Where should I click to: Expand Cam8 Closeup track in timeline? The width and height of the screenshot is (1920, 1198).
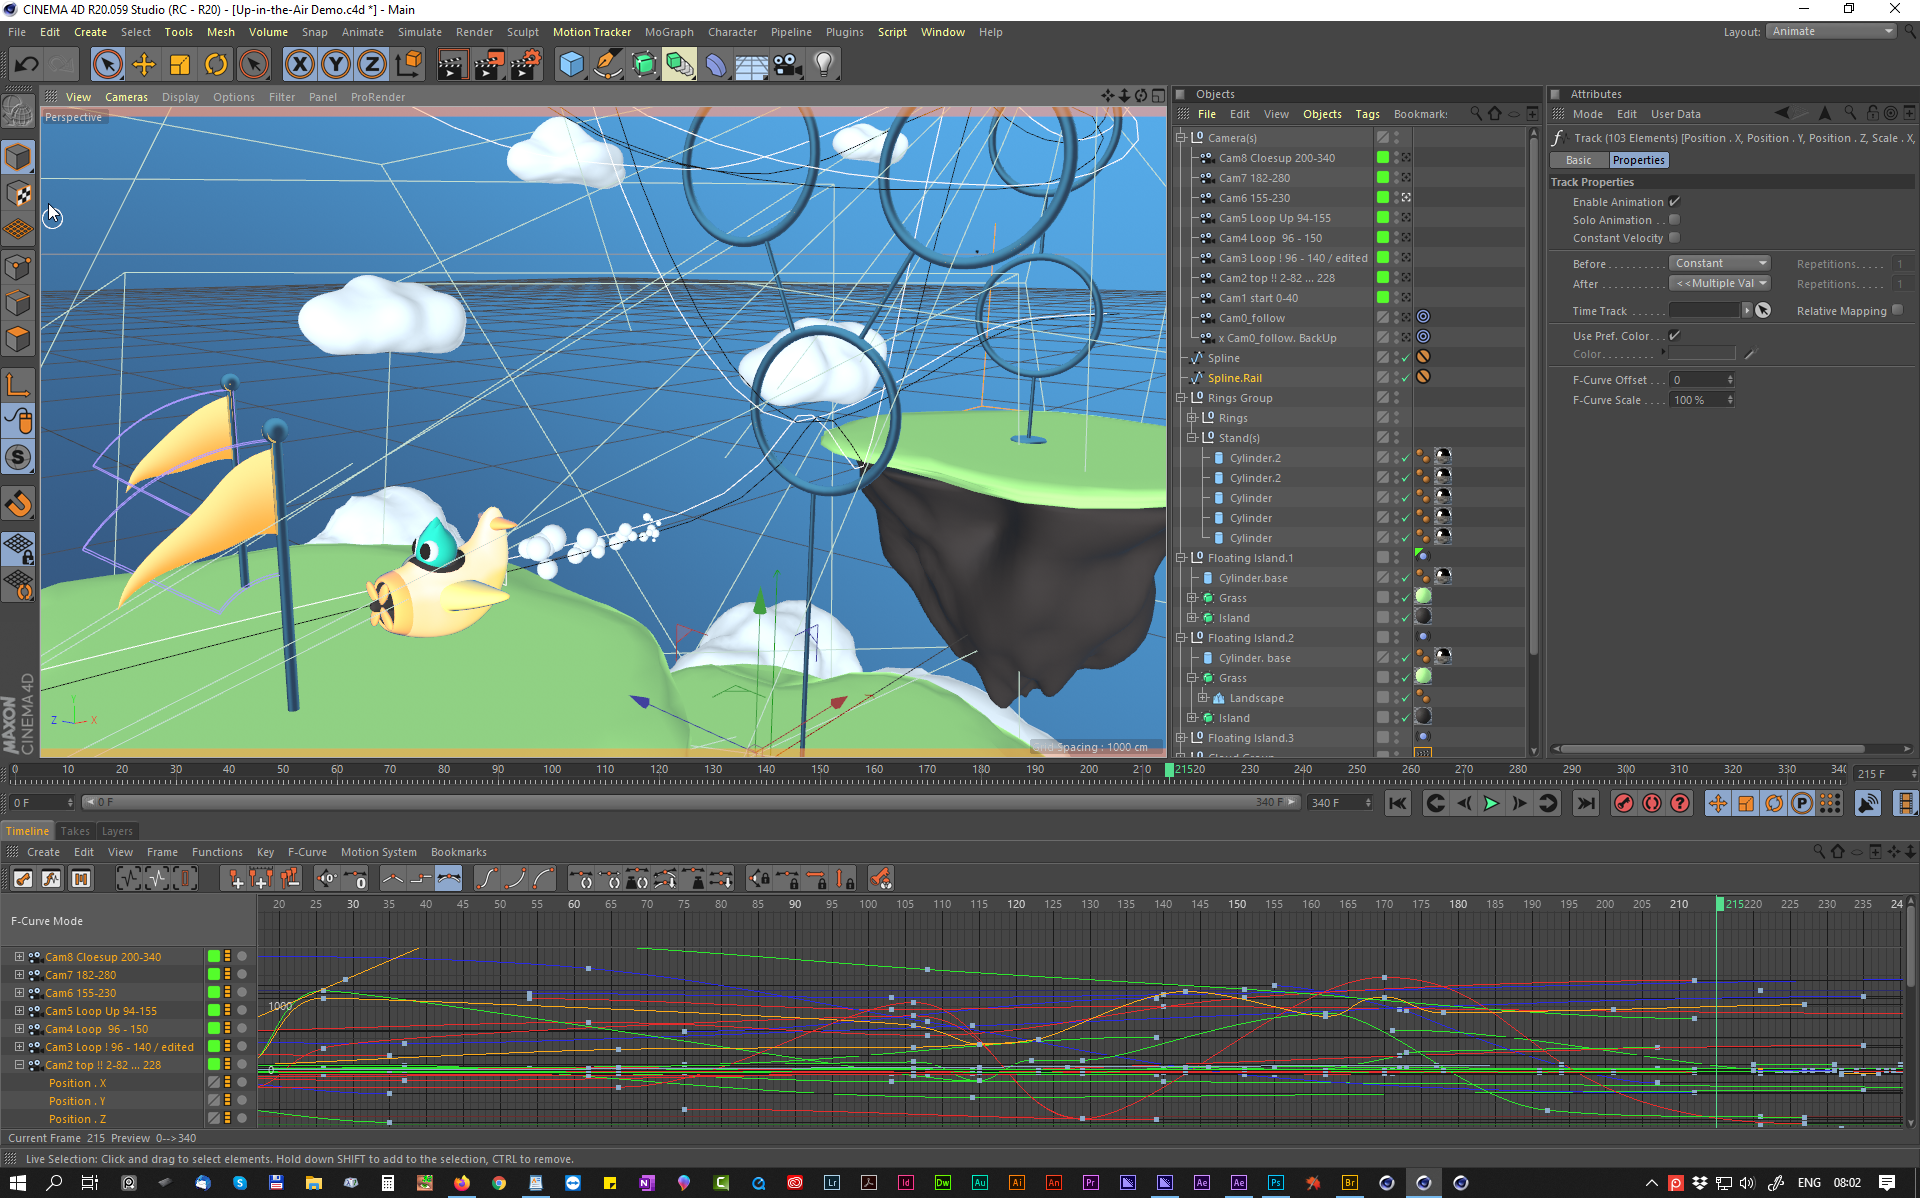19,957
